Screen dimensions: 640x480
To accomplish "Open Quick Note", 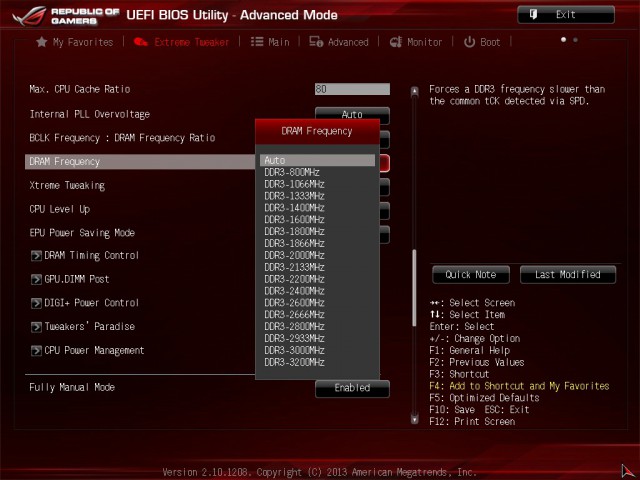I will [471, 275].
